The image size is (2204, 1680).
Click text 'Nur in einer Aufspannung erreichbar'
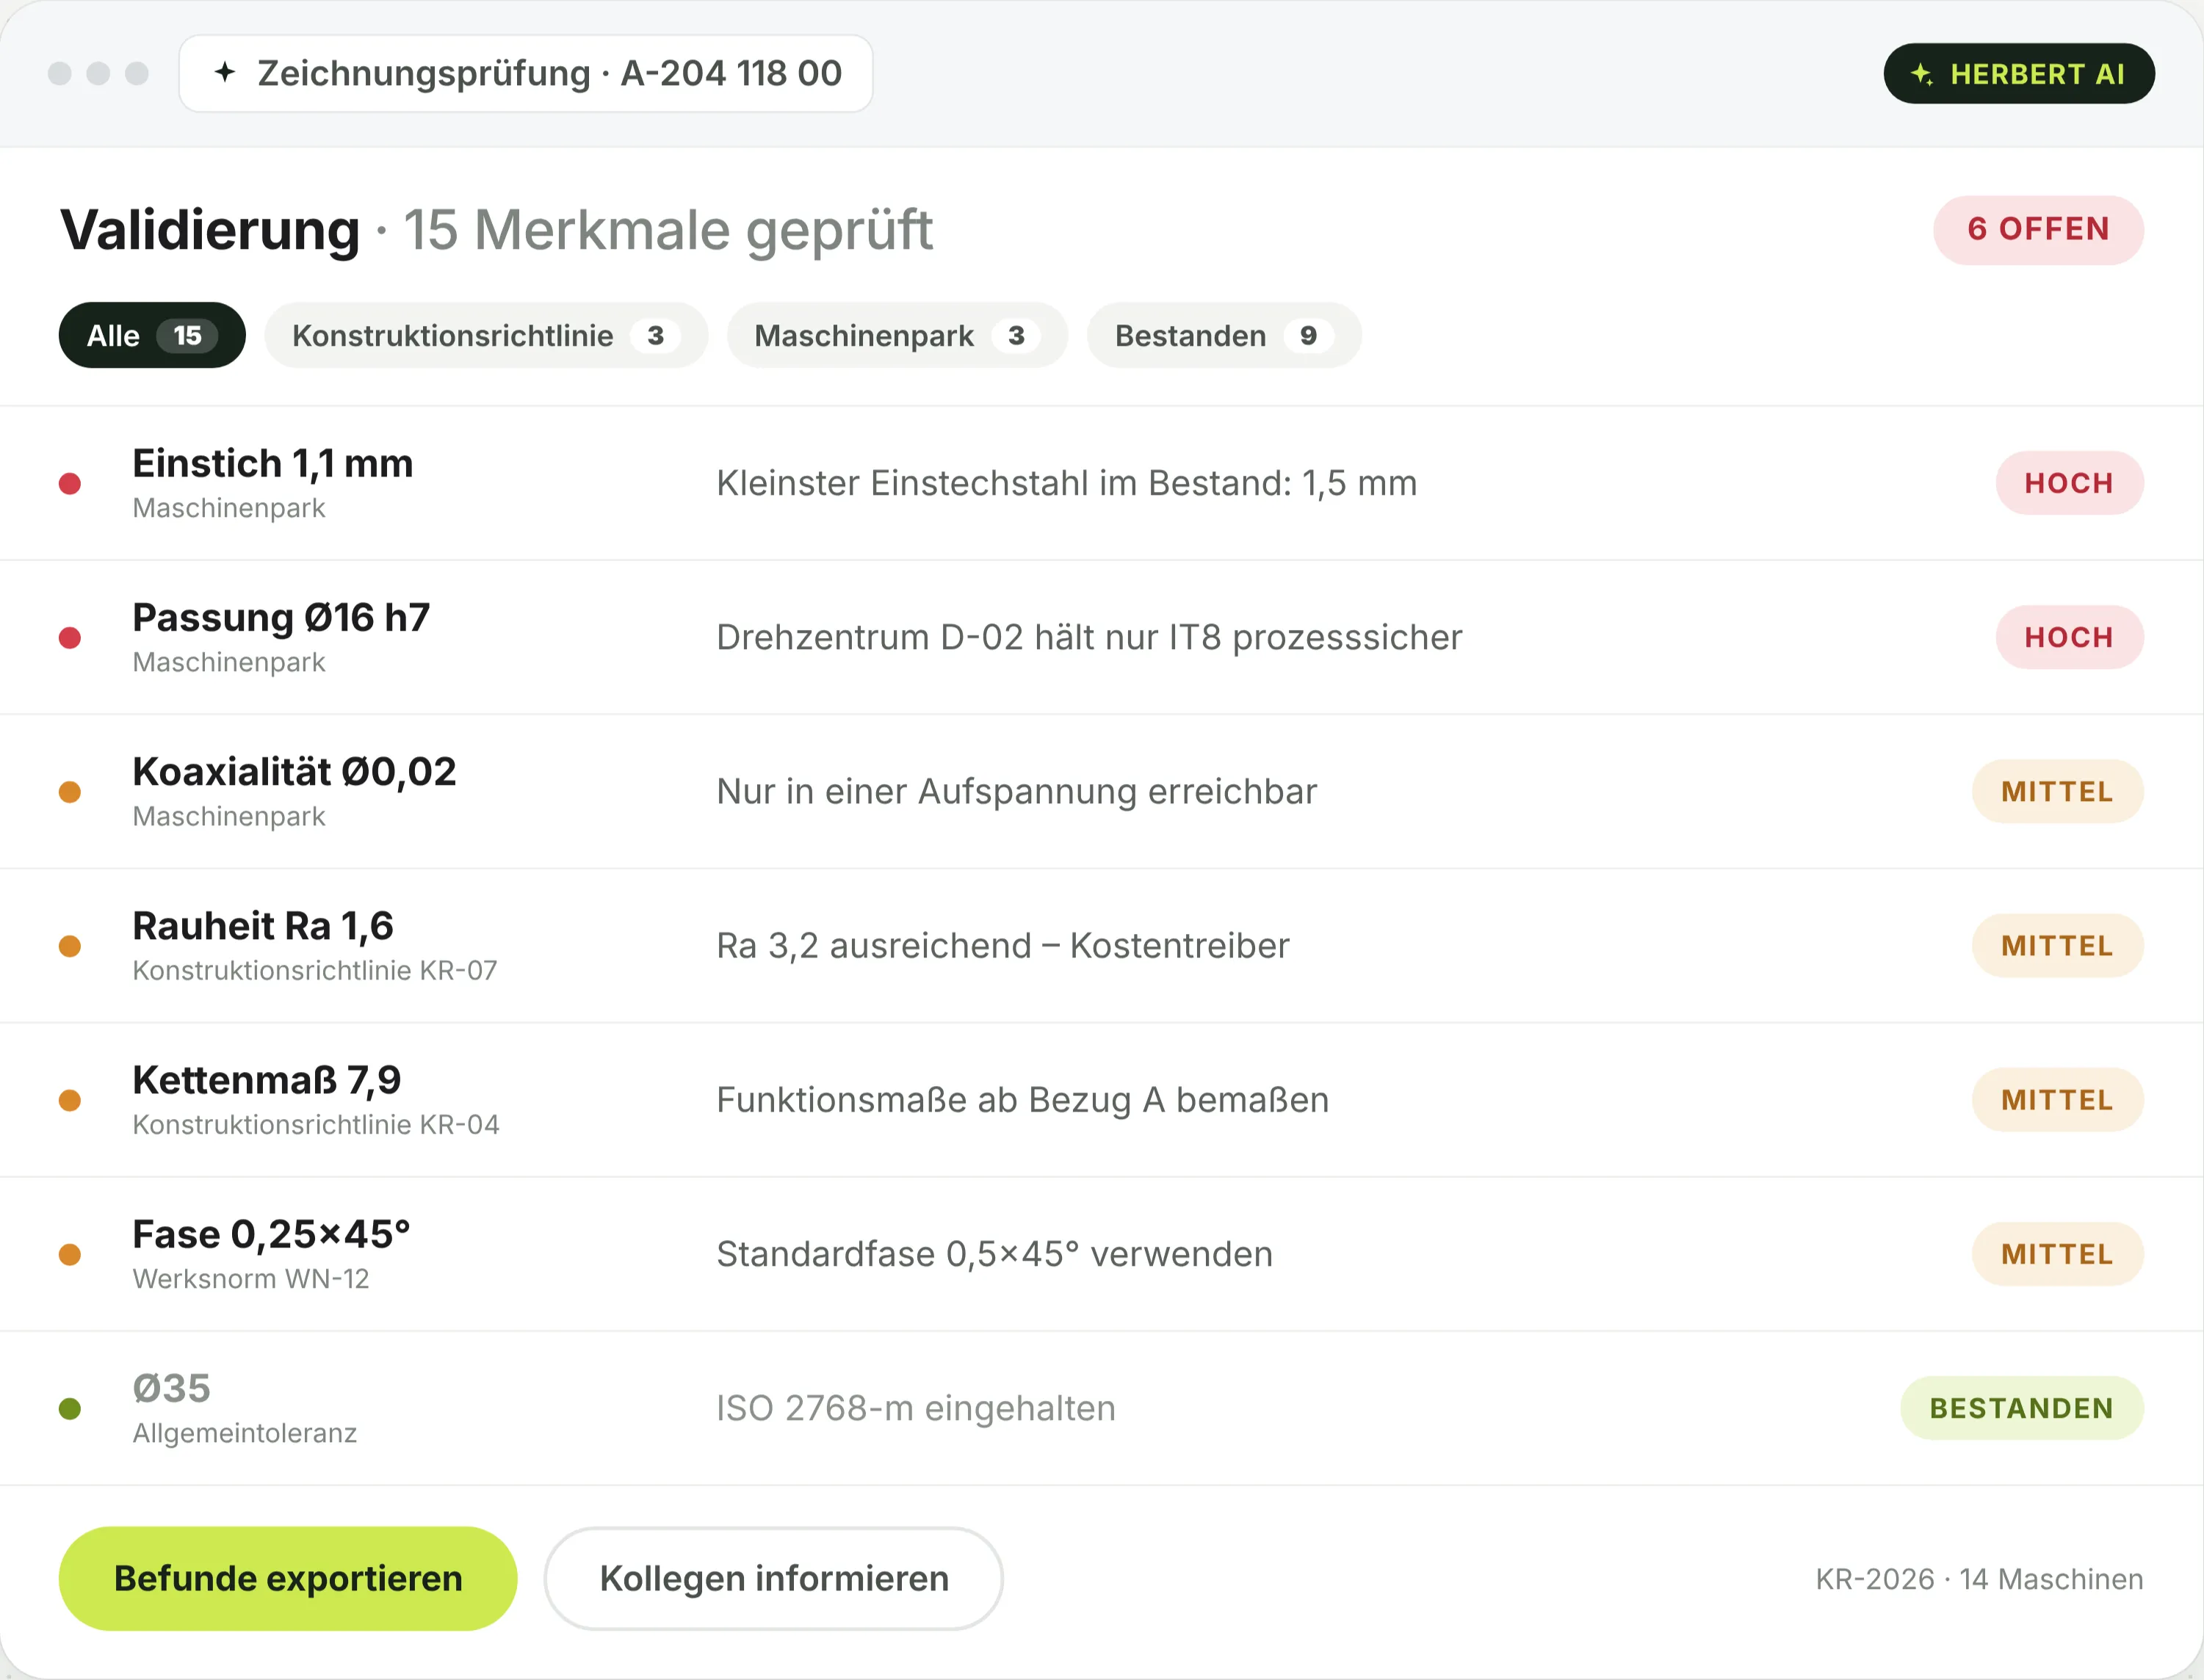[x=1017, y=791]
